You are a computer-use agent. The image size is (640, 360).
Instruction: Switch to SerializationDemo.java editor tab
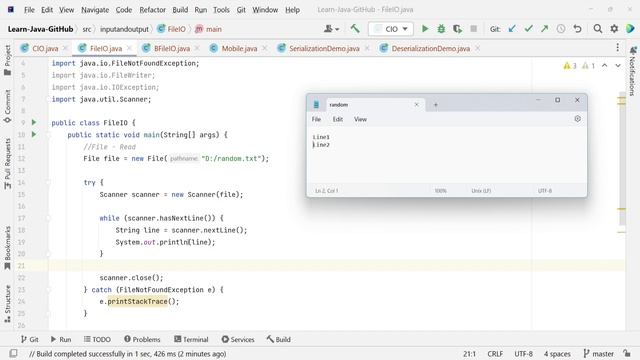[324, 48]
